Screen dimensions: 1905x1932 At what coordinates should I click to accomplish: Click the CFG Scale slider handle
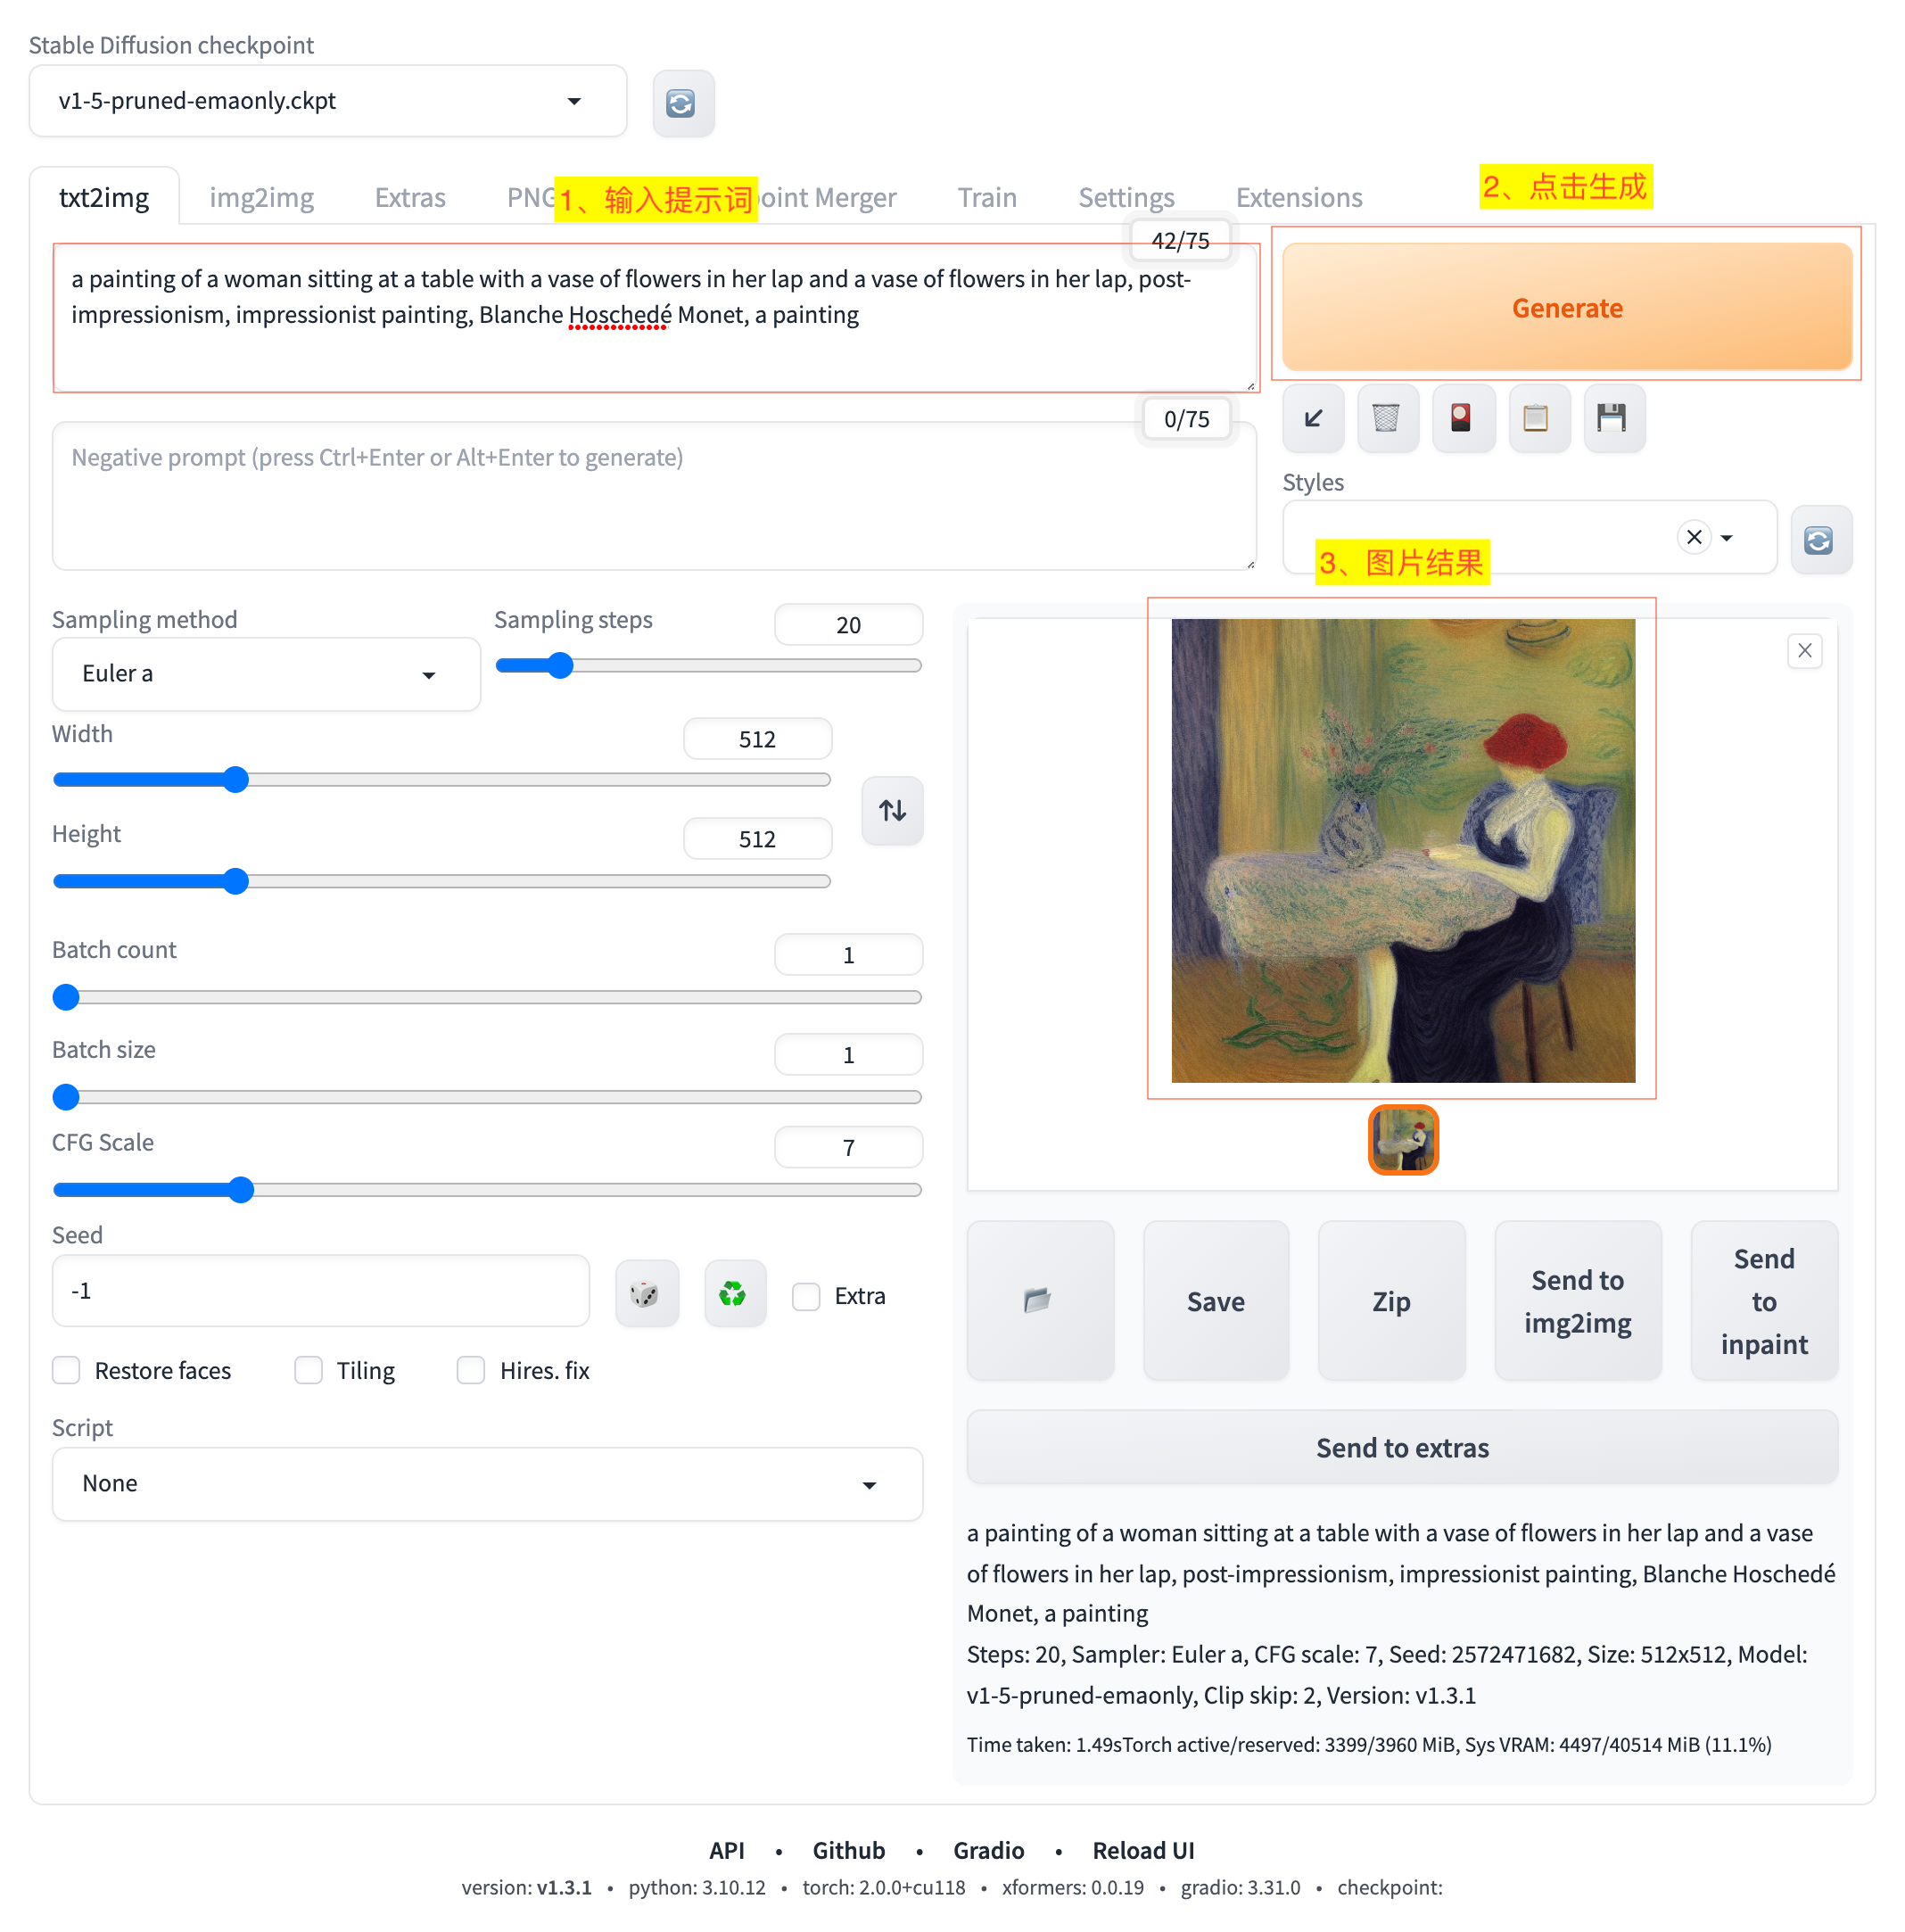[240, 1190]
